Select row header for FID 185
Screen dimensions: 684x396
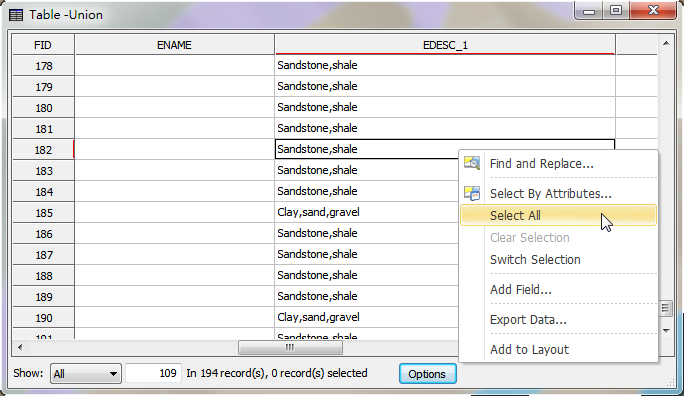pos(43,213)
